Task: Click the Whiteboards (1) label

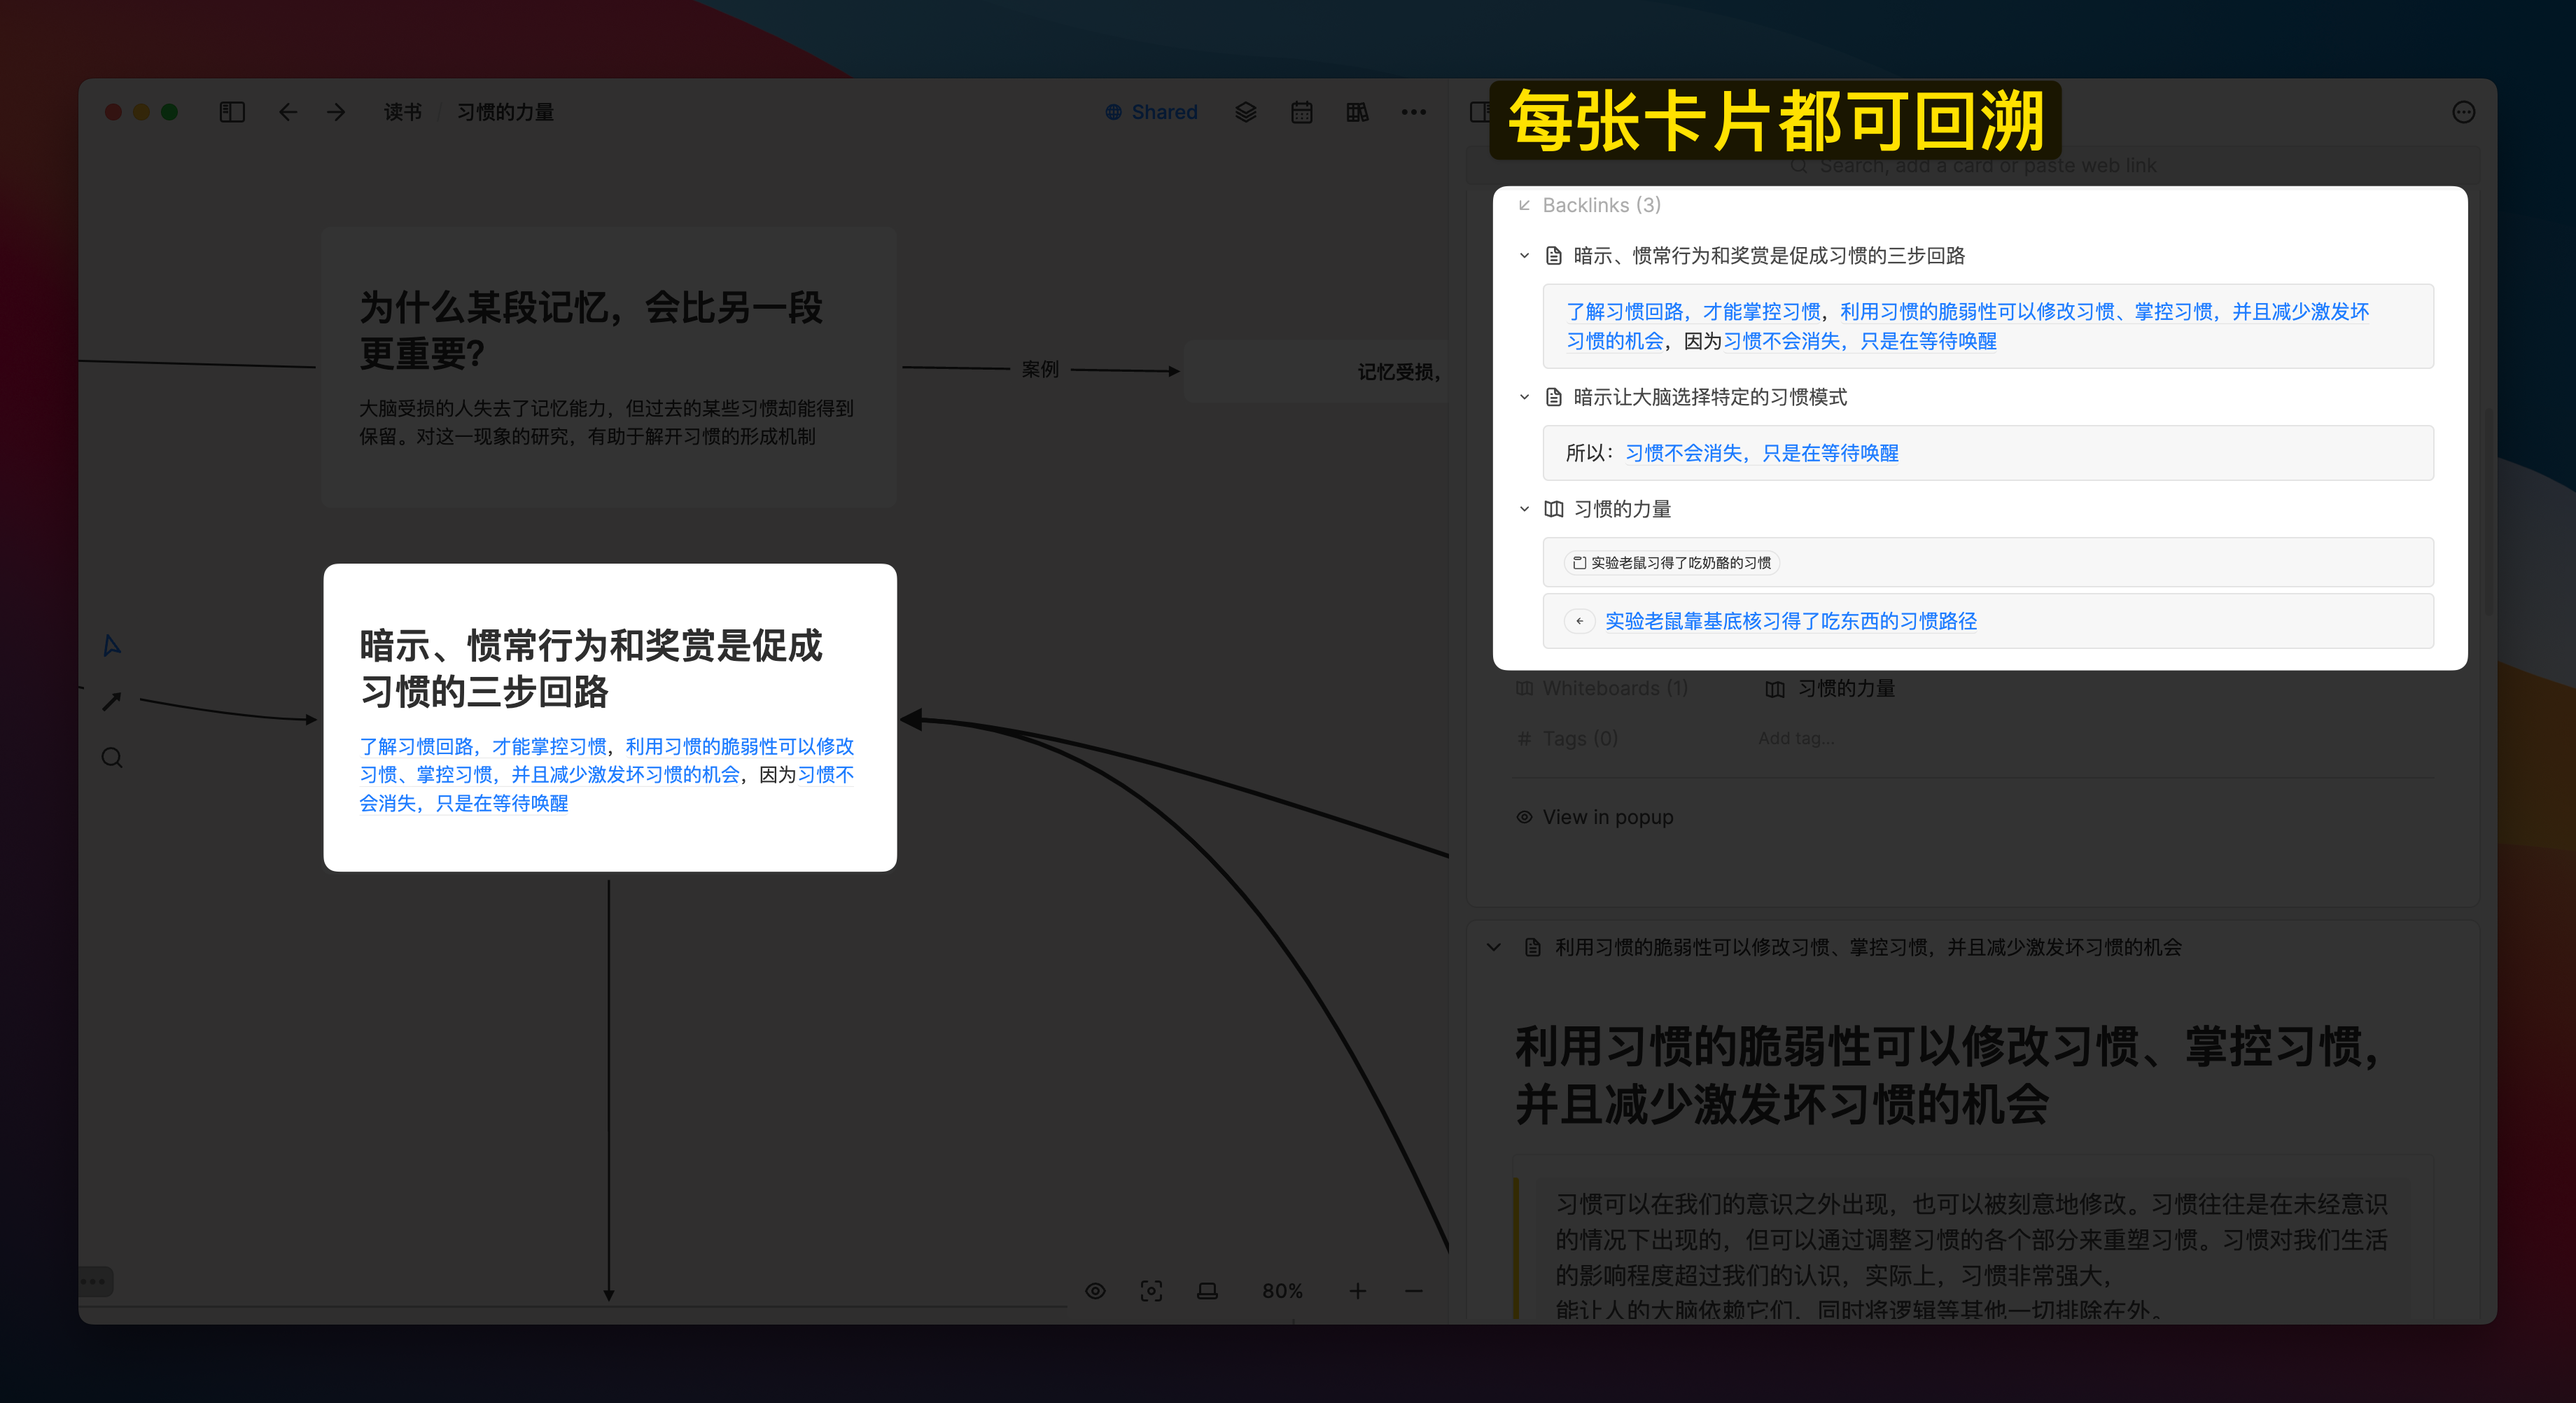Action: click(1602, 688)
